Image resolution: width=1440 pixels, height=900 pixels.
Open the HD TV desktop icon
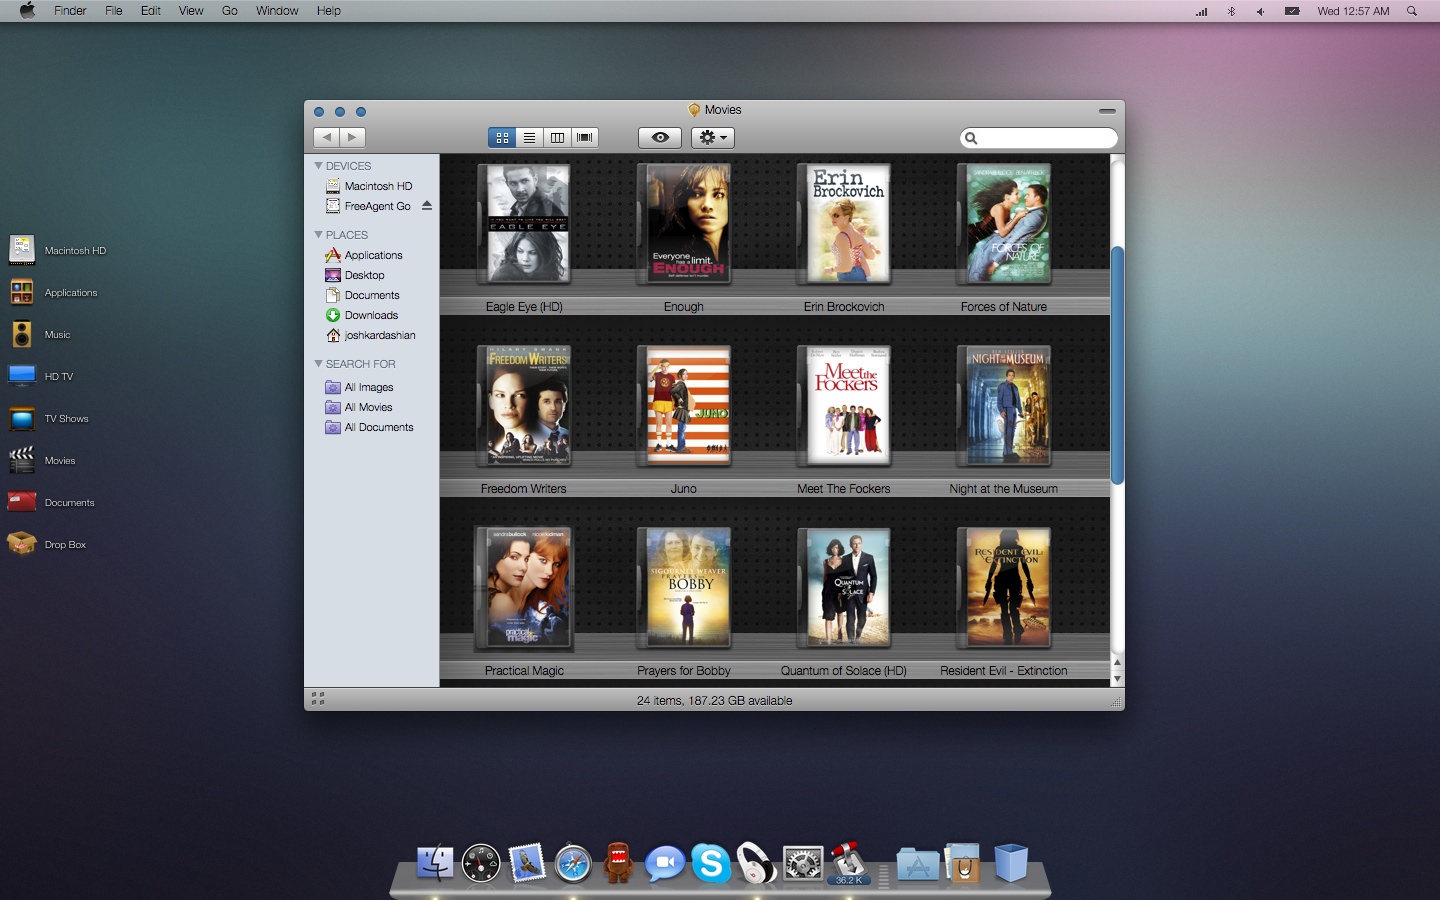[22, 376]
